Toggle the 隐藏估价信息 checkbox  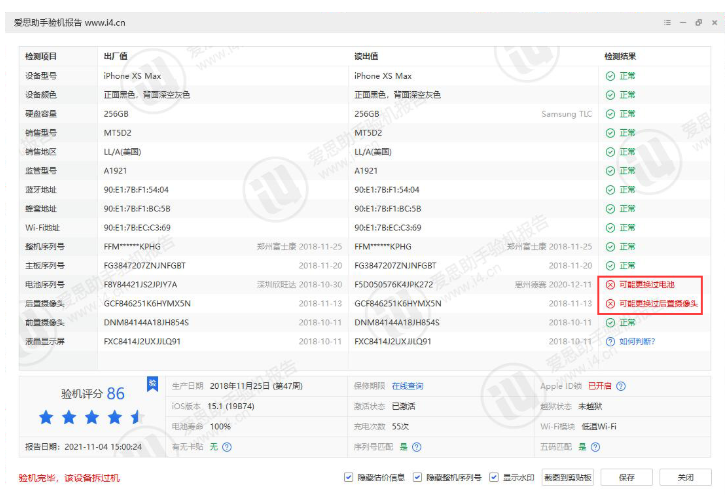pyautogui.click(x=348, y=477)
